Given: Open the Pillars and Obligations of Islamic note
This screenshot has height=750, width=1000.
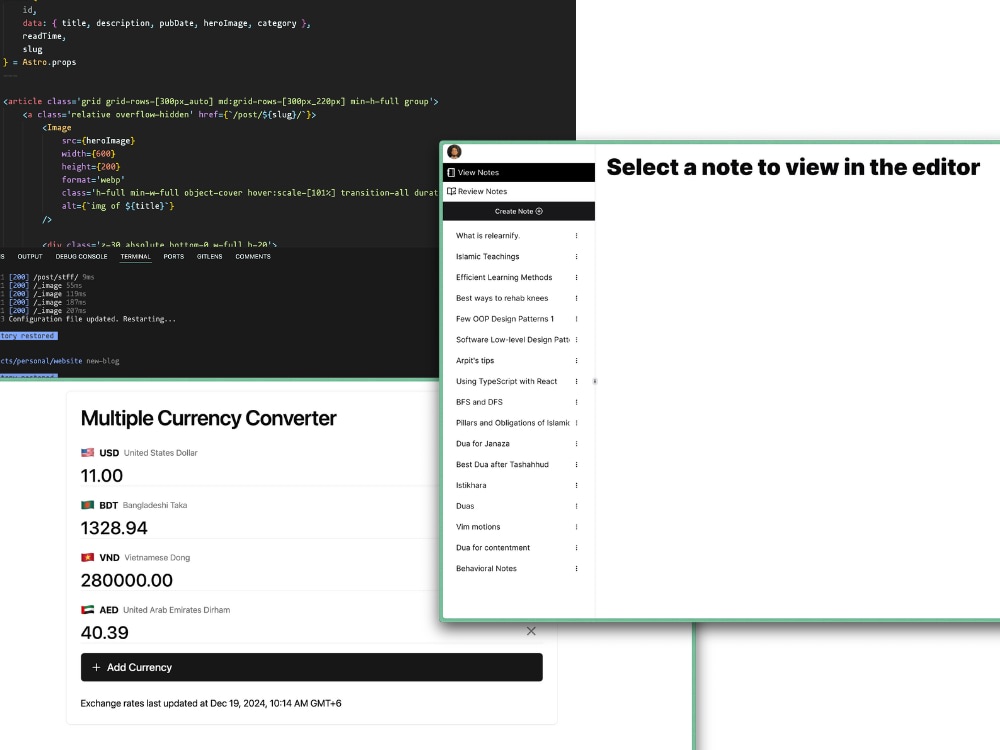Looking at the screenshot, I should (x=513, y=423).
